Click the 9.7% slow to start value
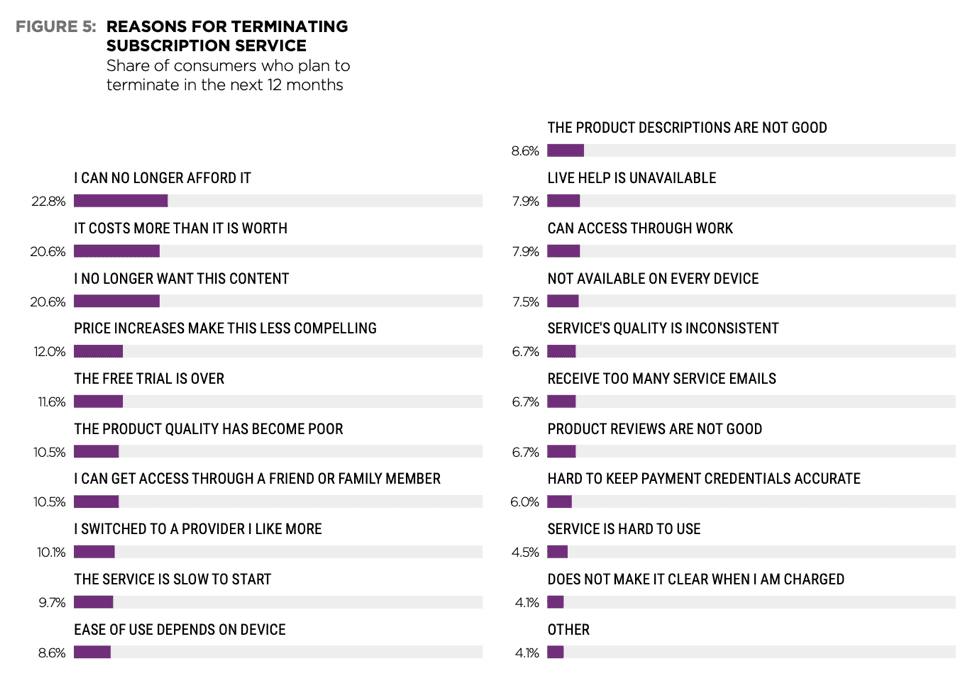Image resolution: width=974 pixels, height=679 pixels. point(51,603)
